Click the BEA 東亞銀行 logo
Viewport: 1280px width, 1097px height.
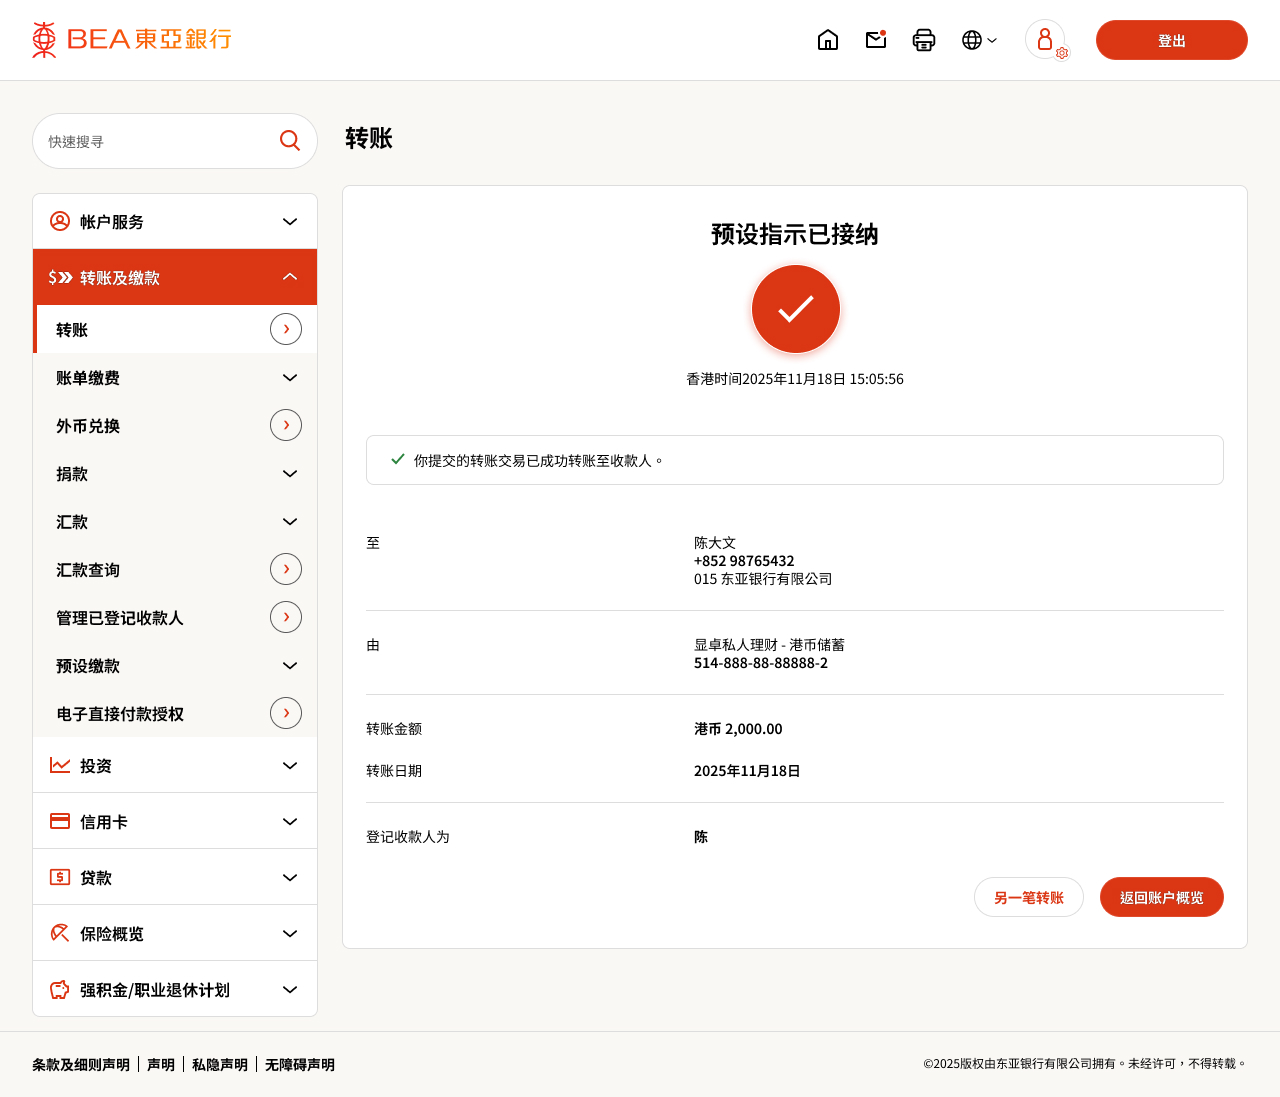coord(130,39)
